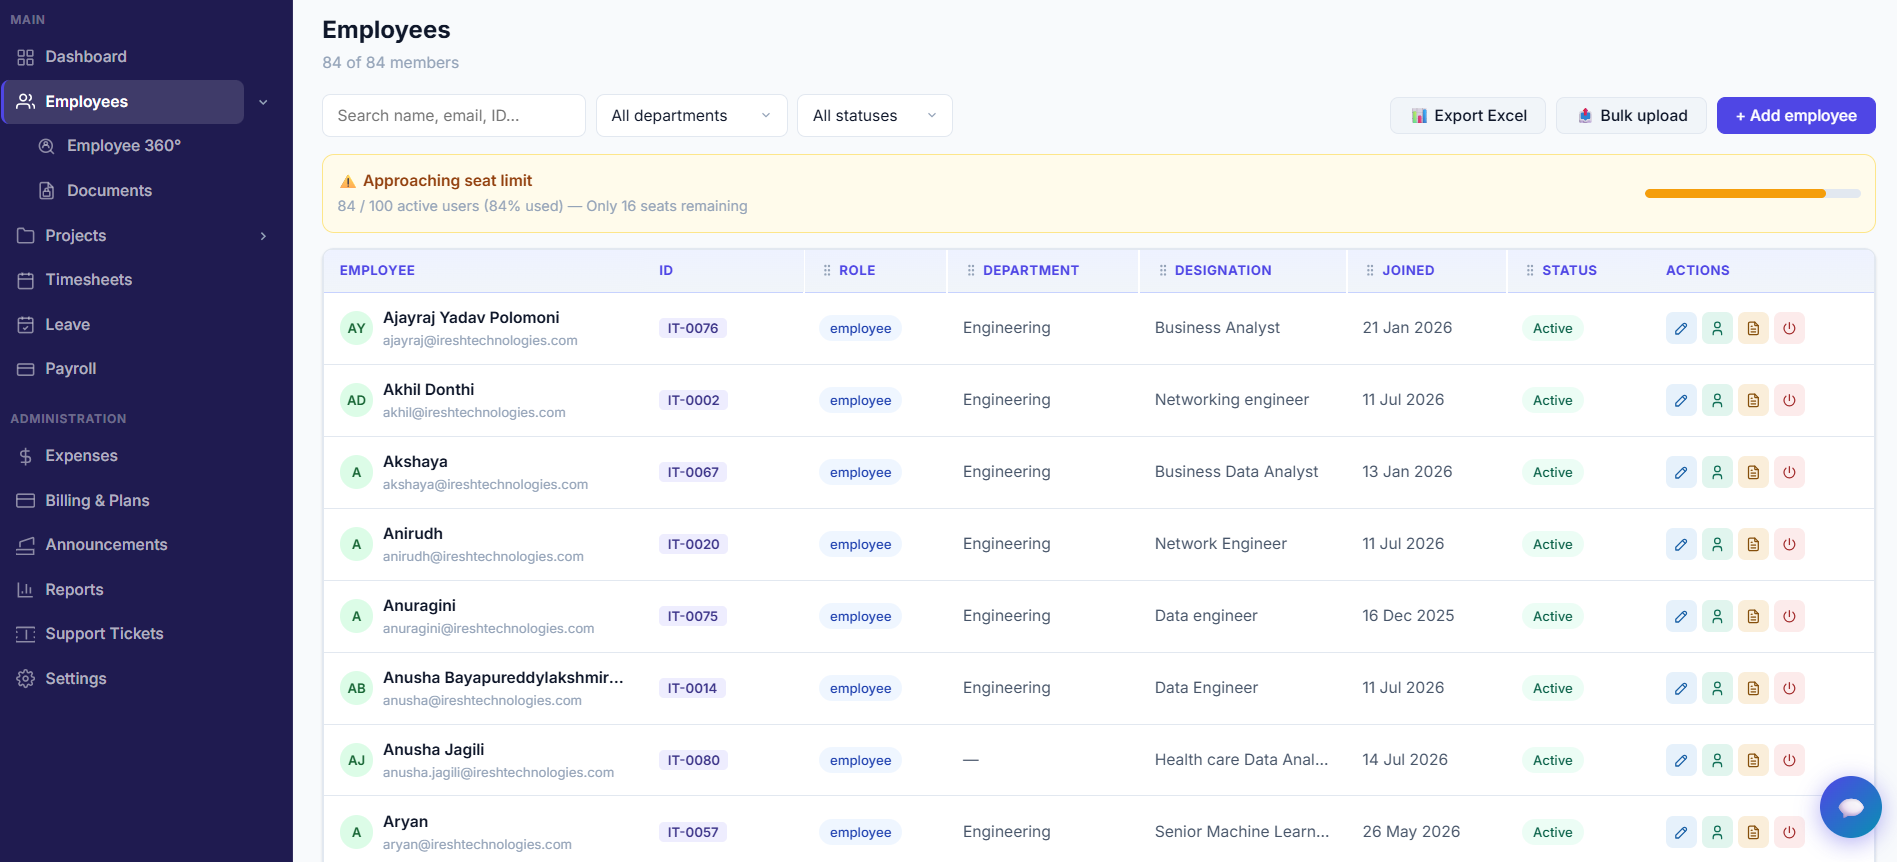Screen dimensions: 1897x862
Task: Click the Bulk upload button
Action: point(1631,116)
